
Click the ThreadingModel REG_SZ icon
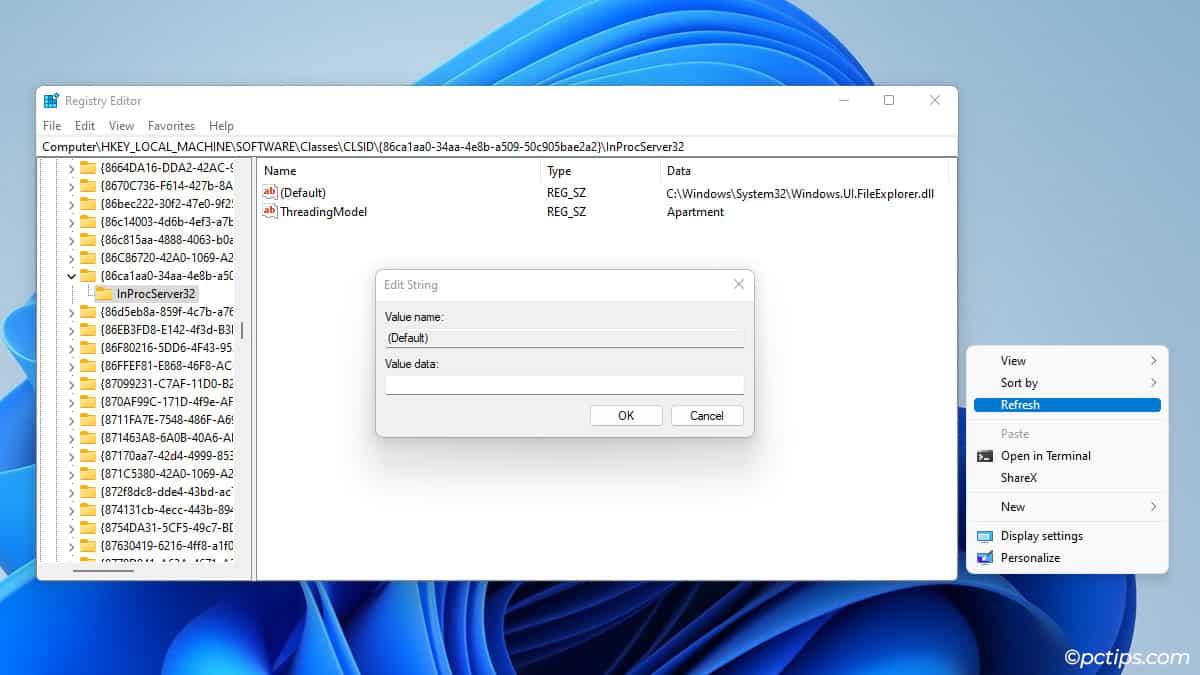tap(268, 212)
